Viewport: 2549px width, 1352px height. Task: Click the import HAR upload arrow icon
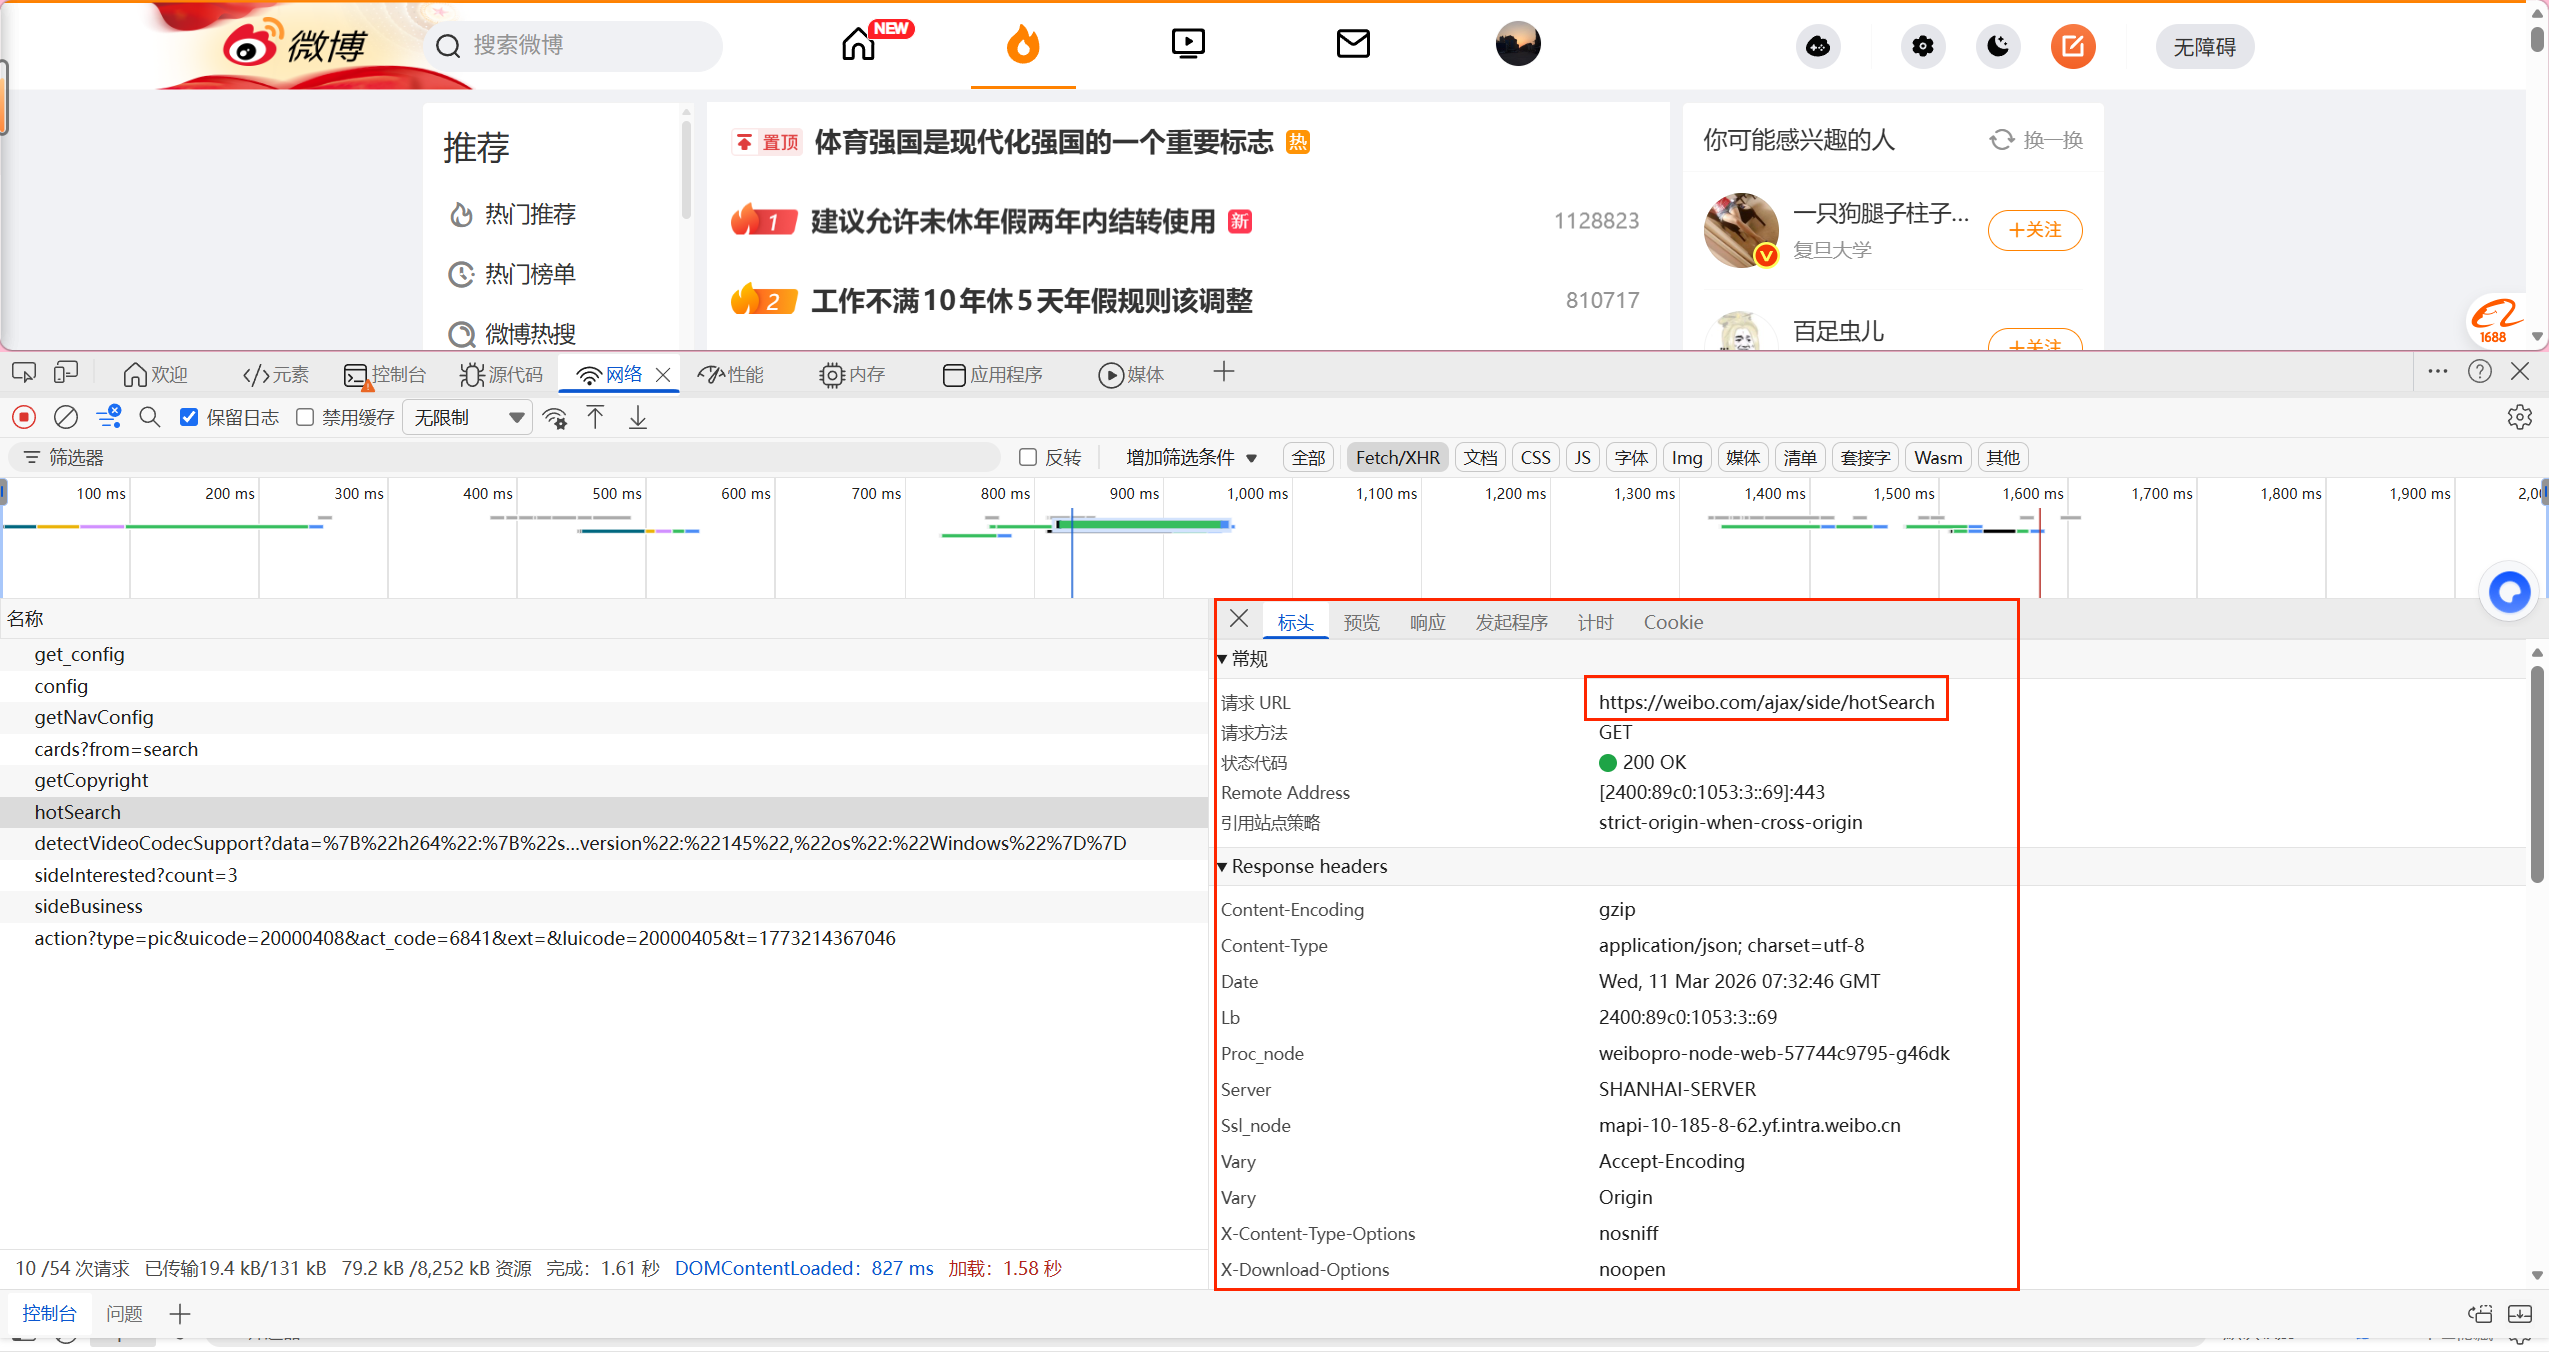tap(595, 417)
